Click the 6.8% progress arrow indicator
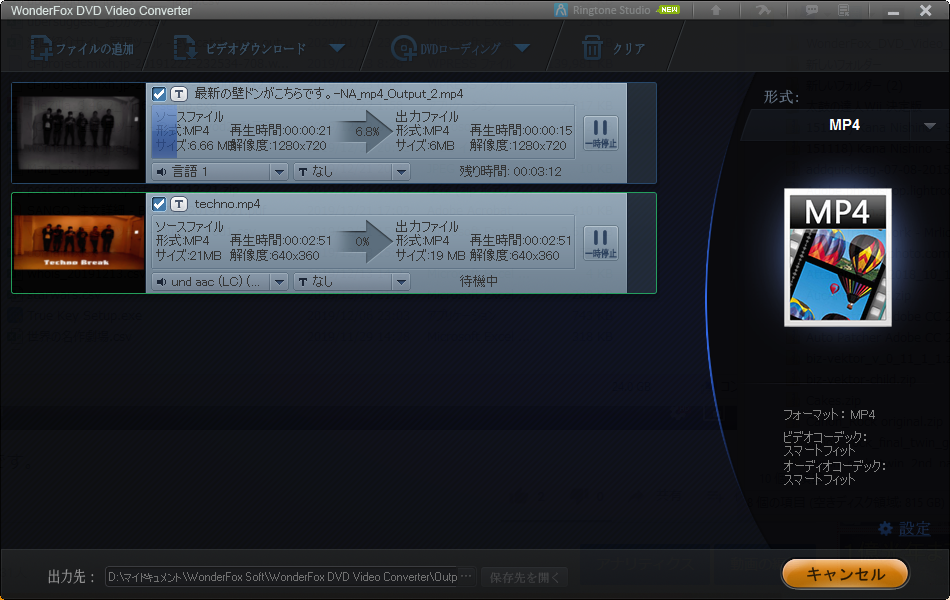The image size is (950, 600). pos(365,130)
